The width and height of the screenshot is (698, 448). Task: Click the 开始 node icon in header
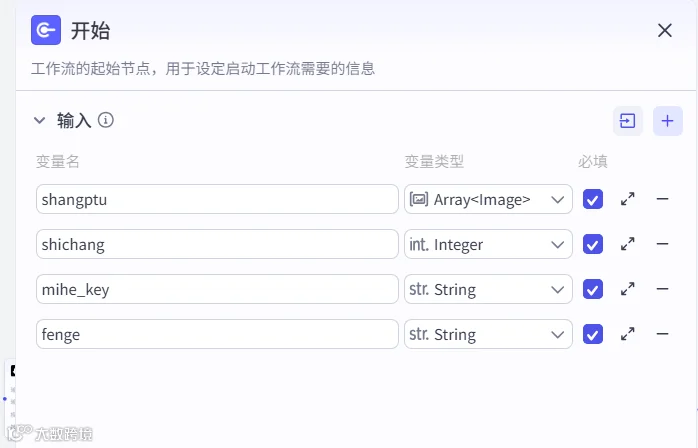(x=46, y=30)
